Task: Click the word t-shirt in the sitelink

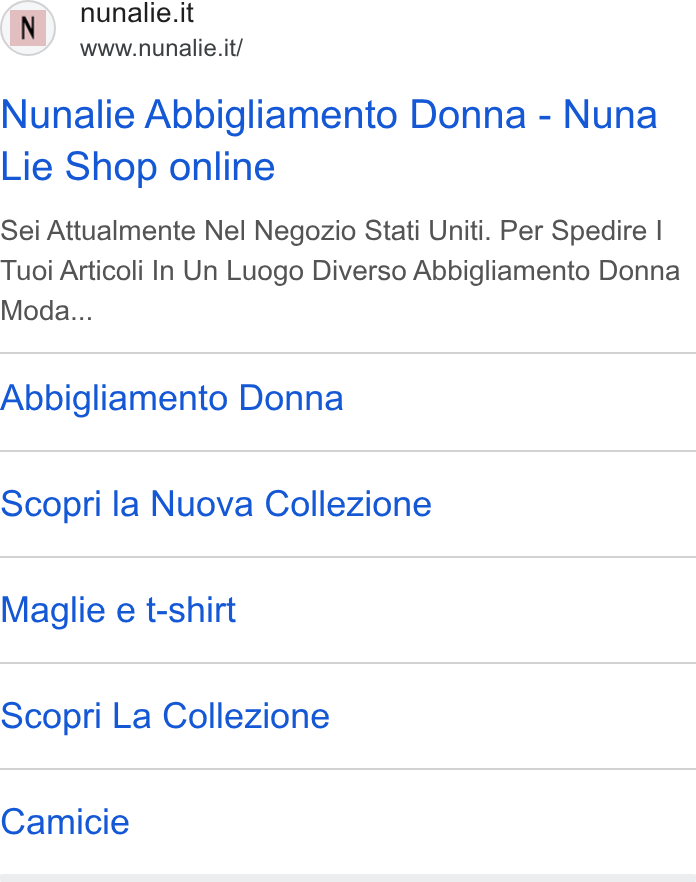Action: point(191,610)
